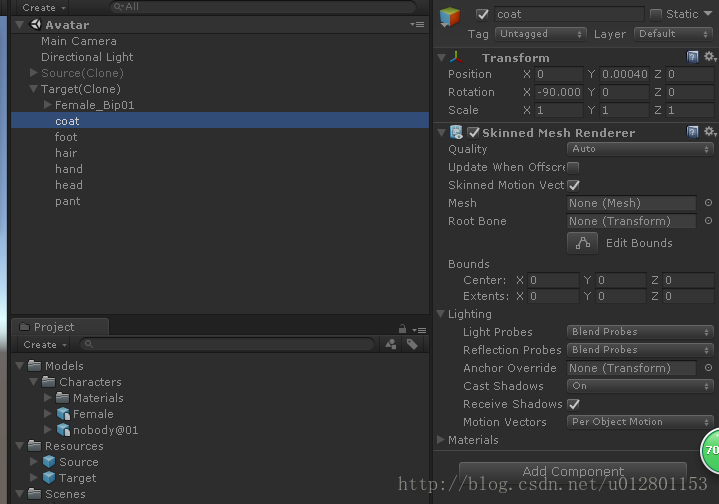Screen dimensions: 719x504
Task: Open Transform component gear settings menu
Action: click(x=709, y=56)
